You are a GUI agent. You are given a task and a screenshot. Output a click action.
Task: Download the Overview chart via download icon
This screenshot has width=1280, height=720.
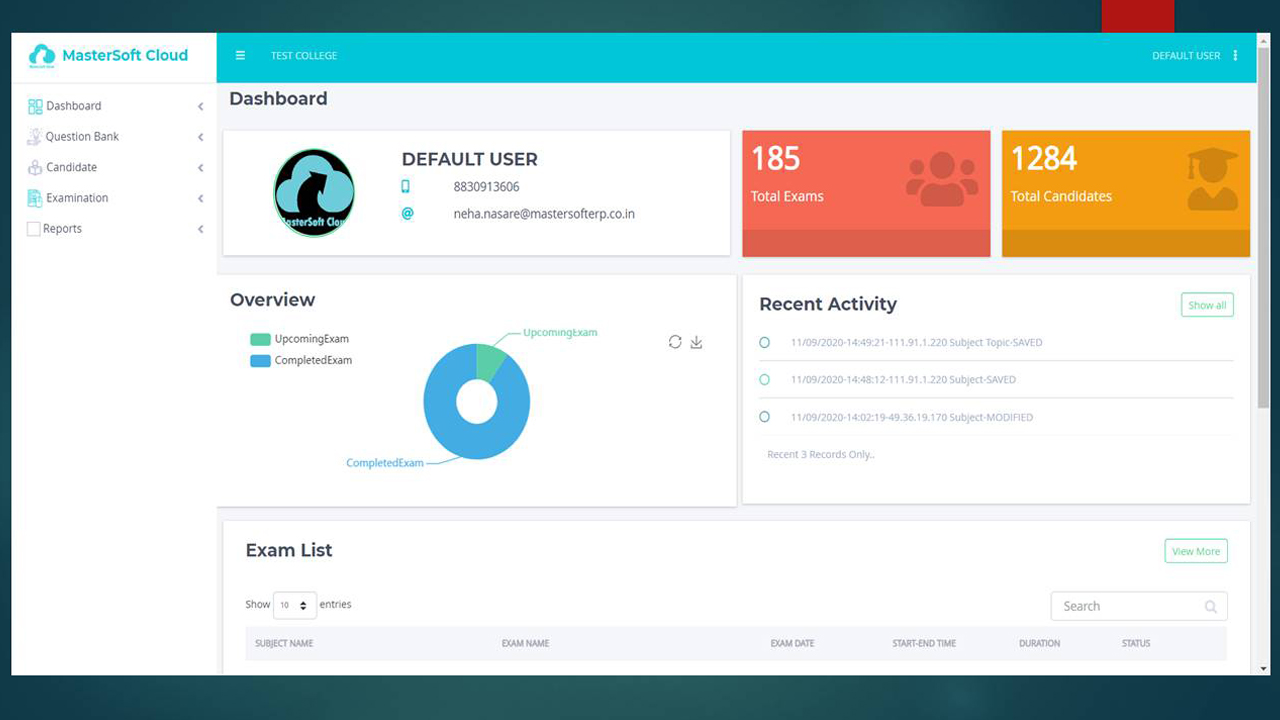(697, 342)
